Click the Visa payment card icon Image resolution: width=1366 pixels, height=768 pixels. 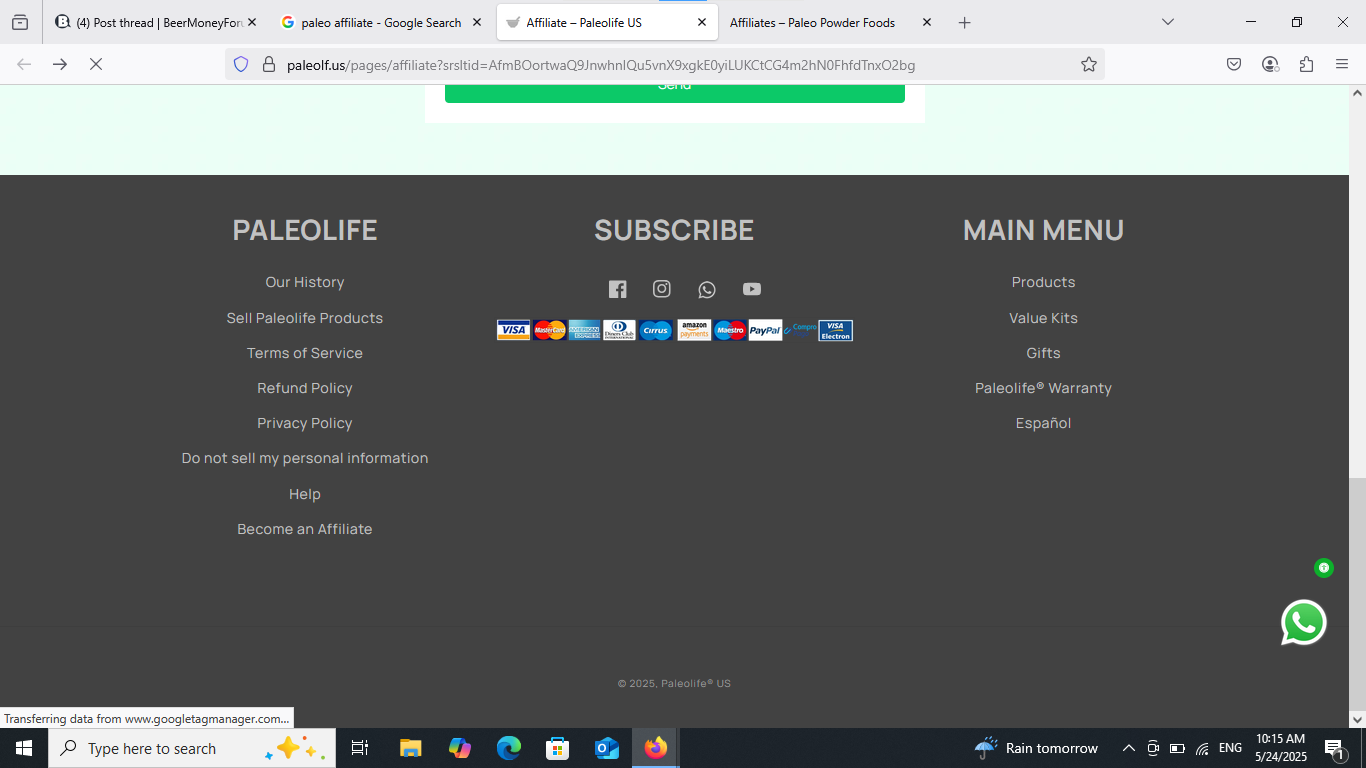coord(514,330)
